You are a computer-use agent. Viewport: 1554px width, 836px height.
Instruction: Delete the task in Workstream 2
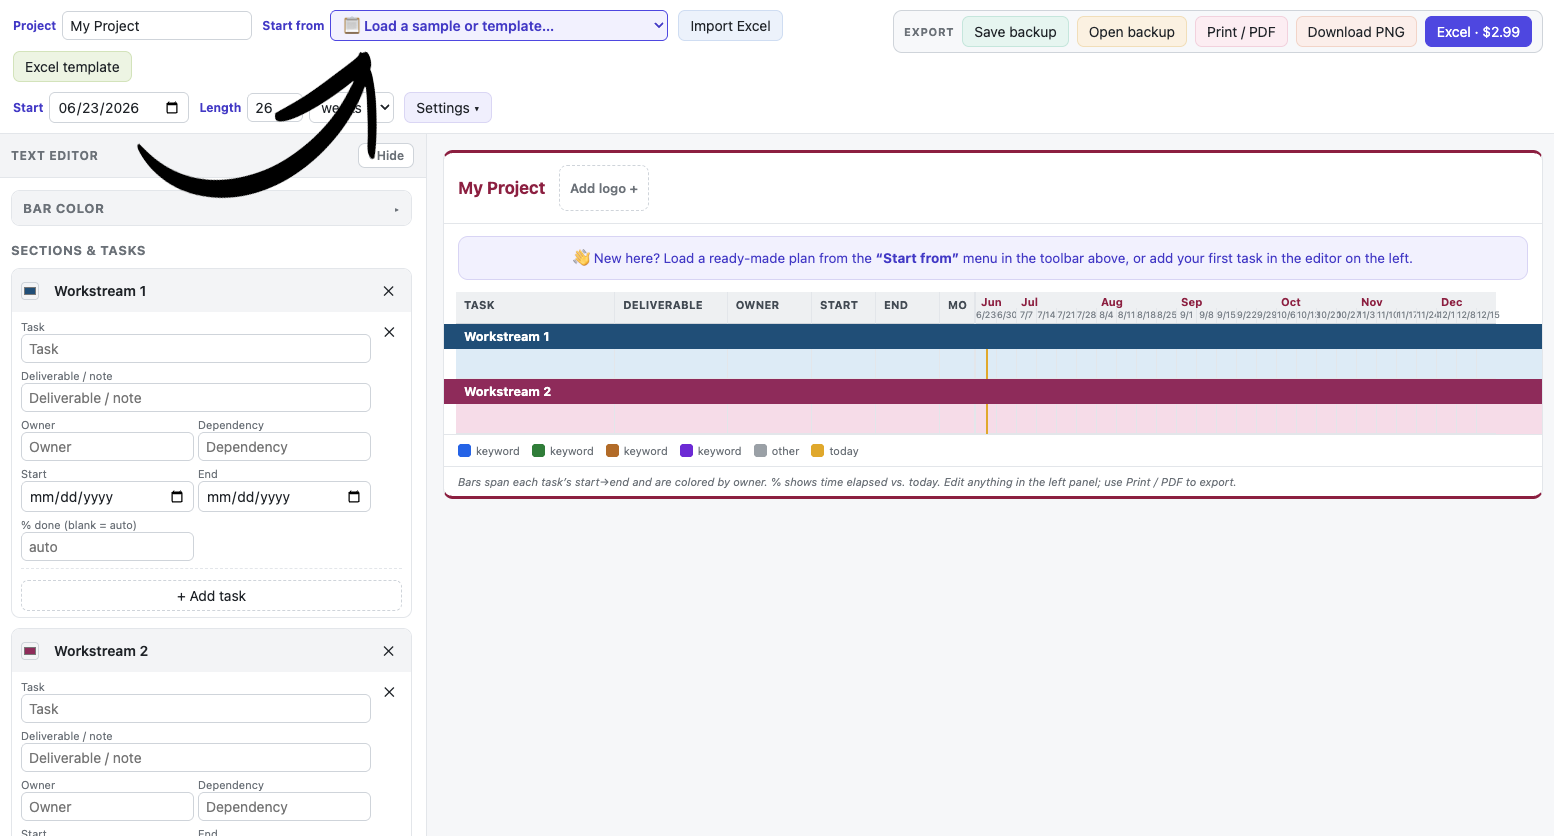(389, 692)
